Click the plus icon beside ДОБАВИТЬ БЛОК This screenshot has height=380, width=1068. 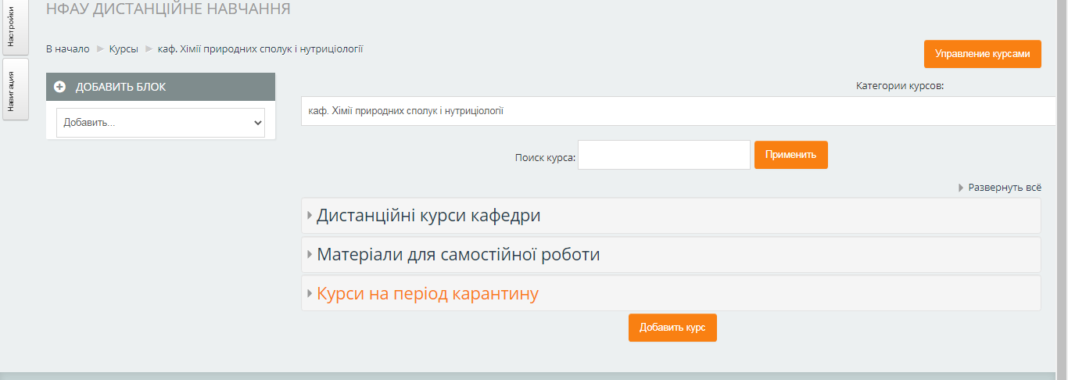pos(60,87)
